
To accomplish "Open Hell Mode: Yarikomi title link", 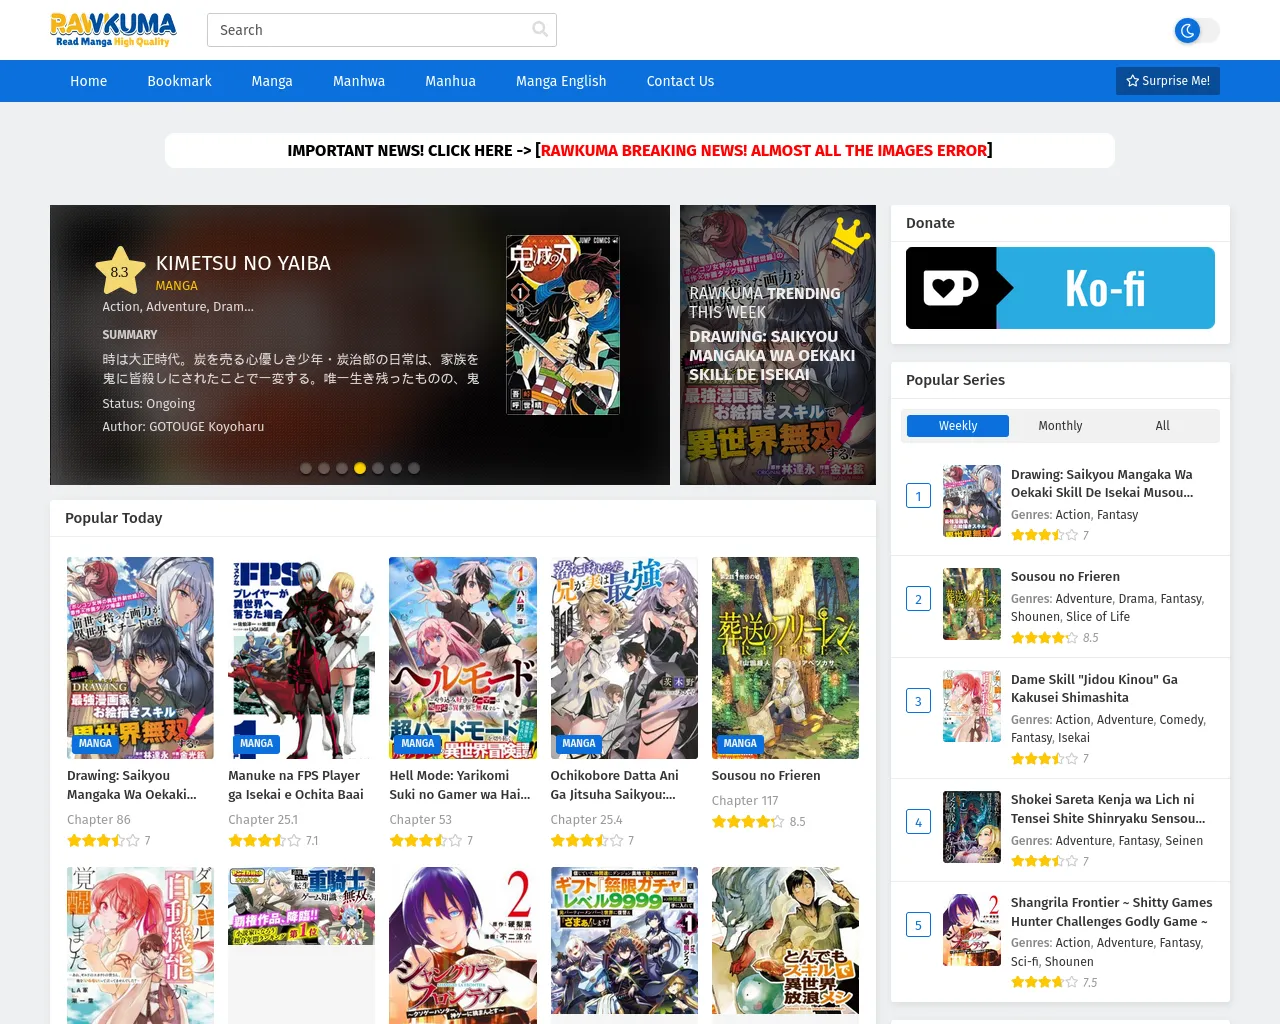I will 460,785.
